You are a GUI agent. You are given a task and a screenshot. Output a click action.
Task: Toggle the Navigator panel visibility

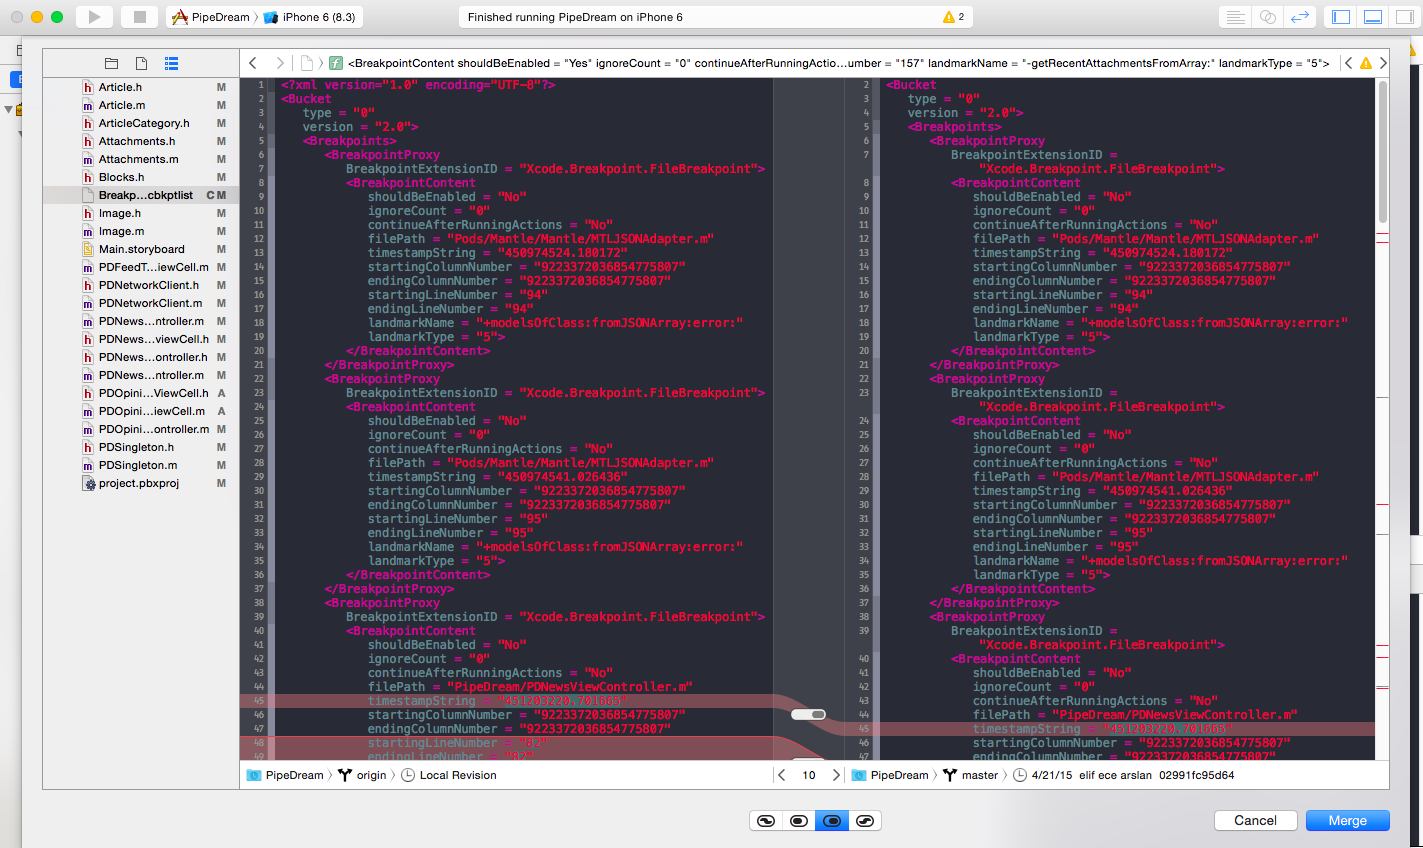tap(1341, 17)
